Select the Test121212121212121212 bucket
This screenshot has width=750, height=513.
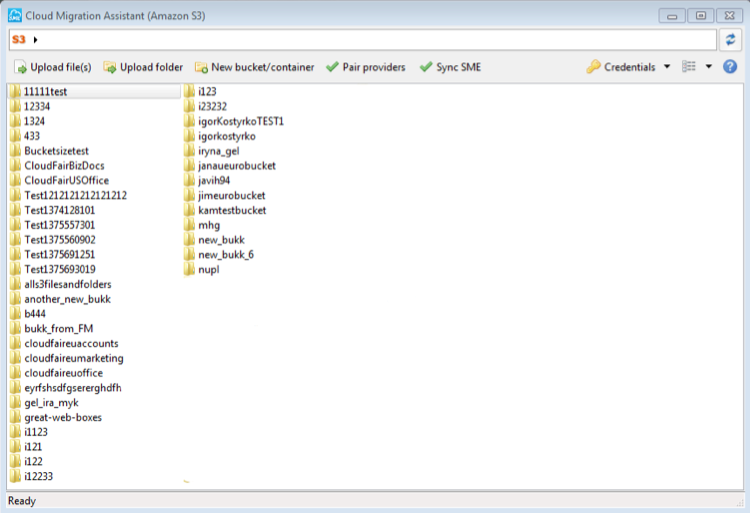tap(76, 195)
